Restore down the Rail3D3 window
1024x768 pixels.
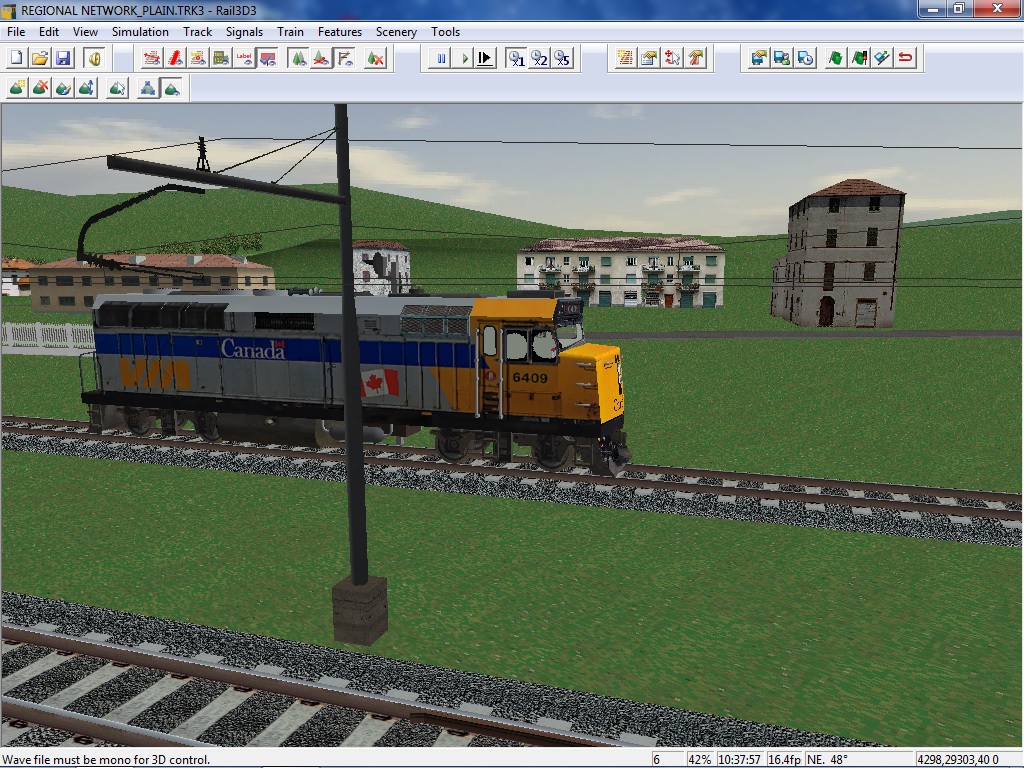pyautogui.click(x=959, y=8)
